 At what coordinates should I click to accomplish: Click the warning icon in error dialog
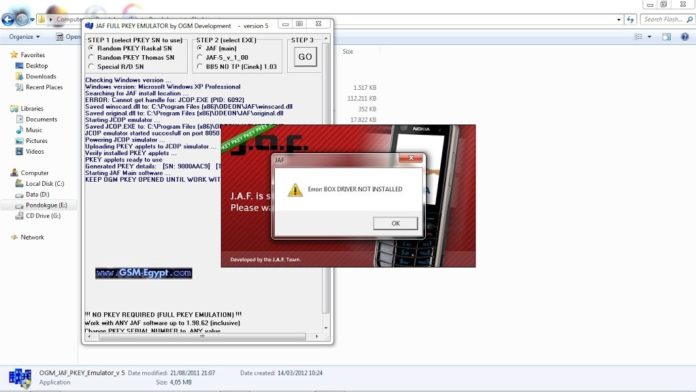pos(295,190)
